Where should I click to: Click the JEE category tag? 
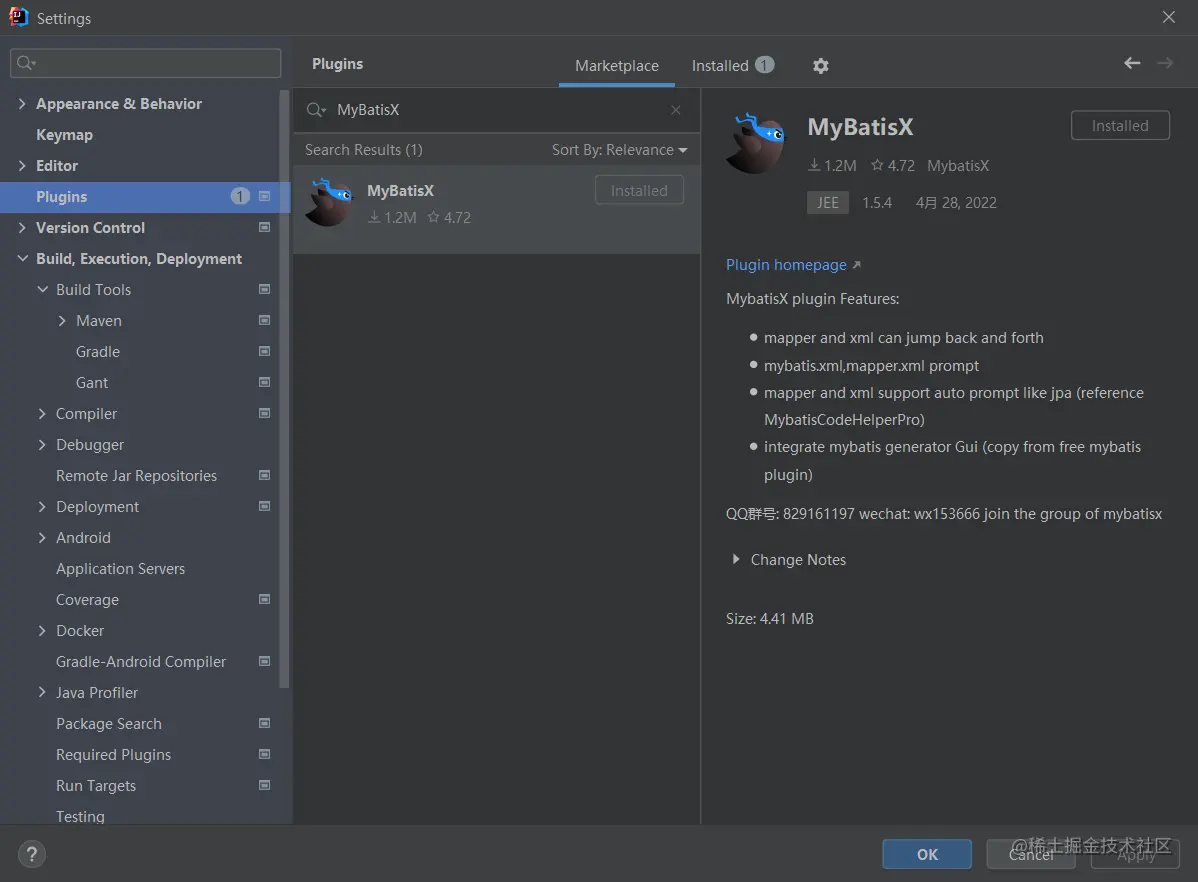827,203
